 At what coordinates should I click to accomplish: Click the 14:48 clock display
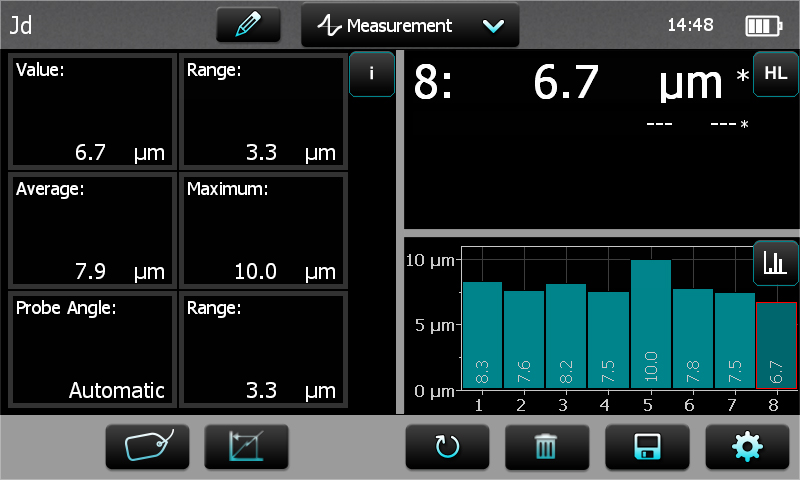coord(694,26)
